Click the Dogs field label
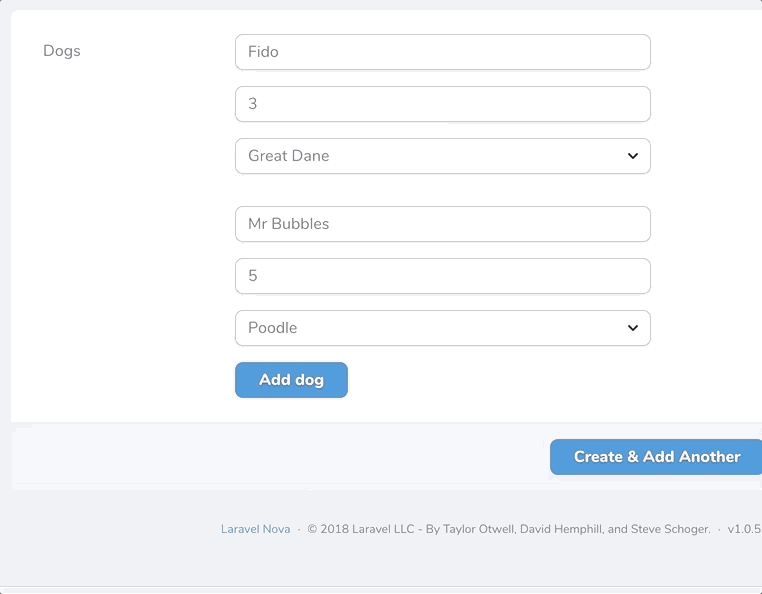 [x=62, y=51]
